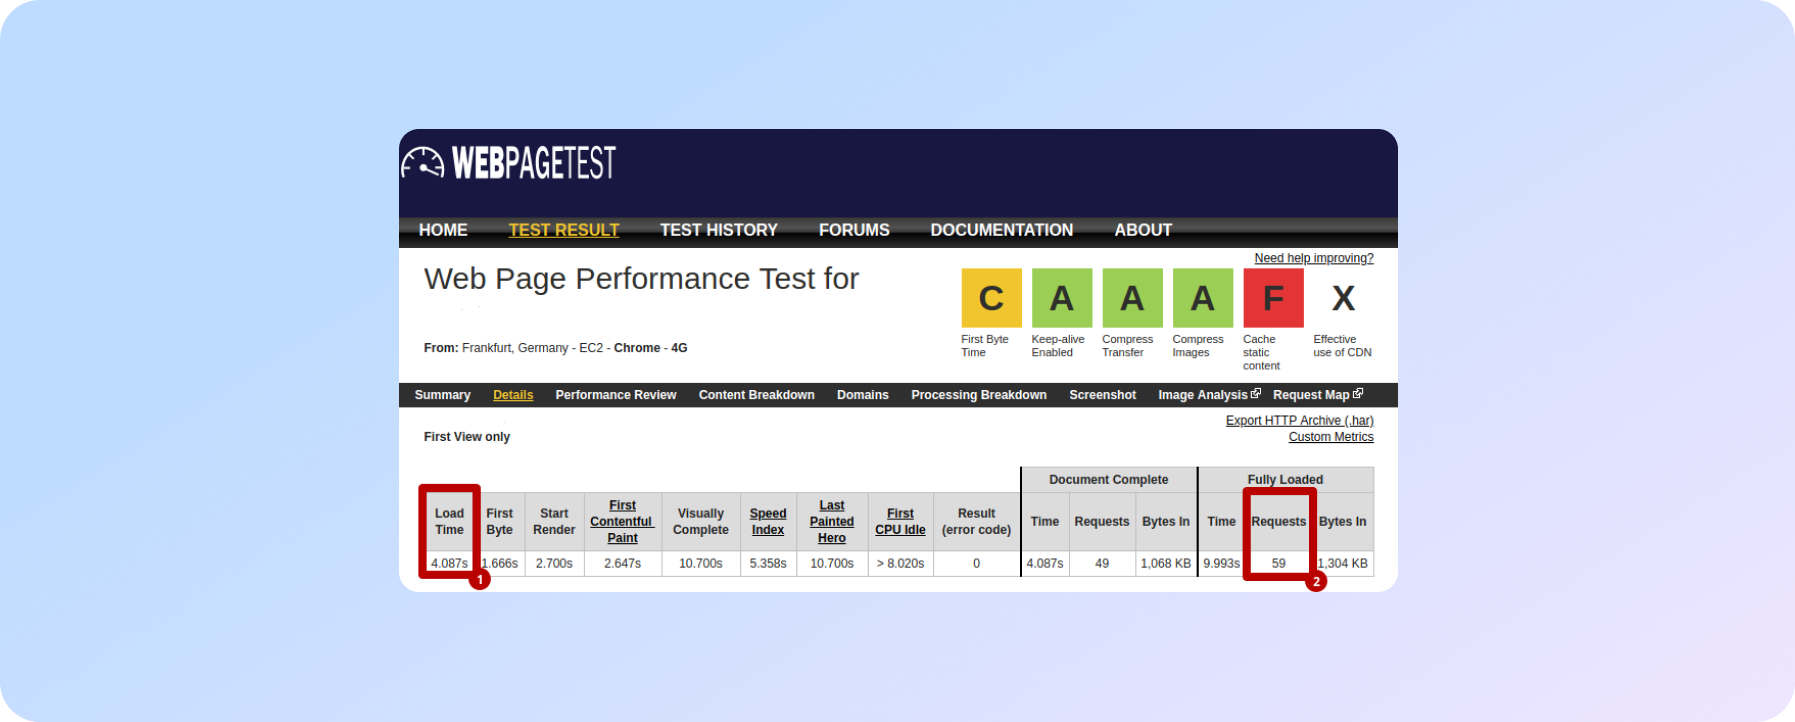The width and height of the screenshot is (1795, 722).
Task: Click the Custom Metrics link
Action: tap(1331, 437)
